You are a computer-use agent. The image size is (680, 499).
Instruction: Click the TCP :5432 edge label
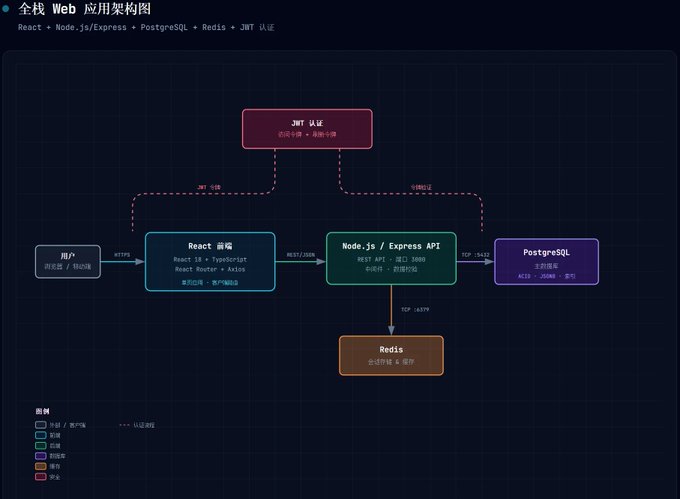coord(475,254)
